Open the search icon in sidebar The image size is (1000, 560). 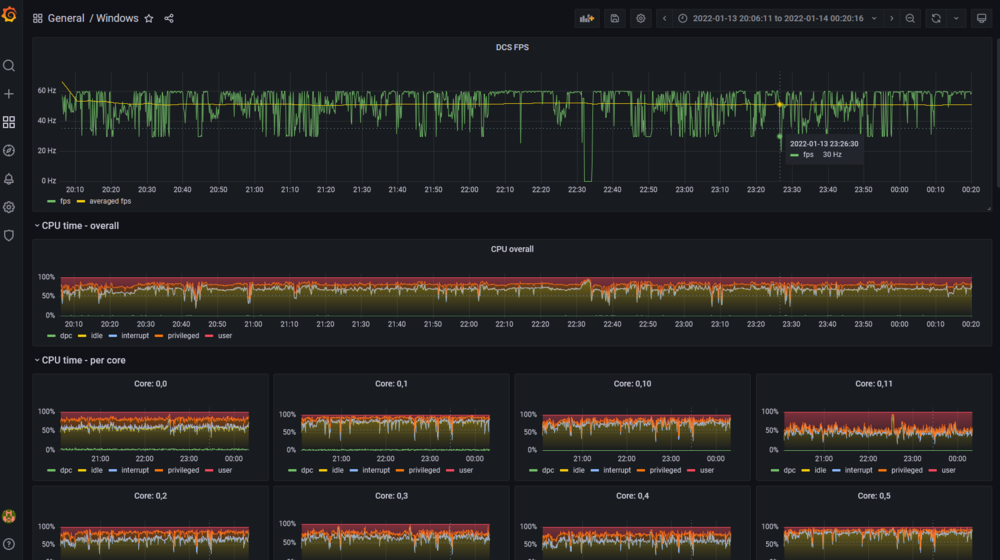click(9, 66)
